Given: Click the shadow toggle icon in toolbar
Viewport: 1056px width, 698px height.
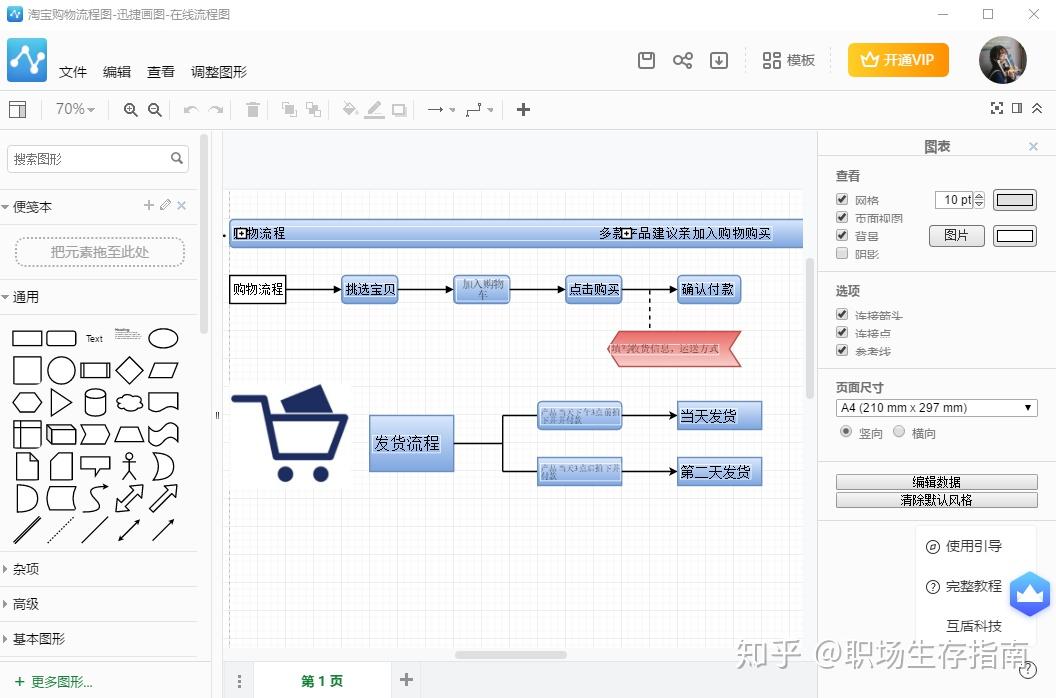Looking at the screenshot, I should [x=399, y=110].
